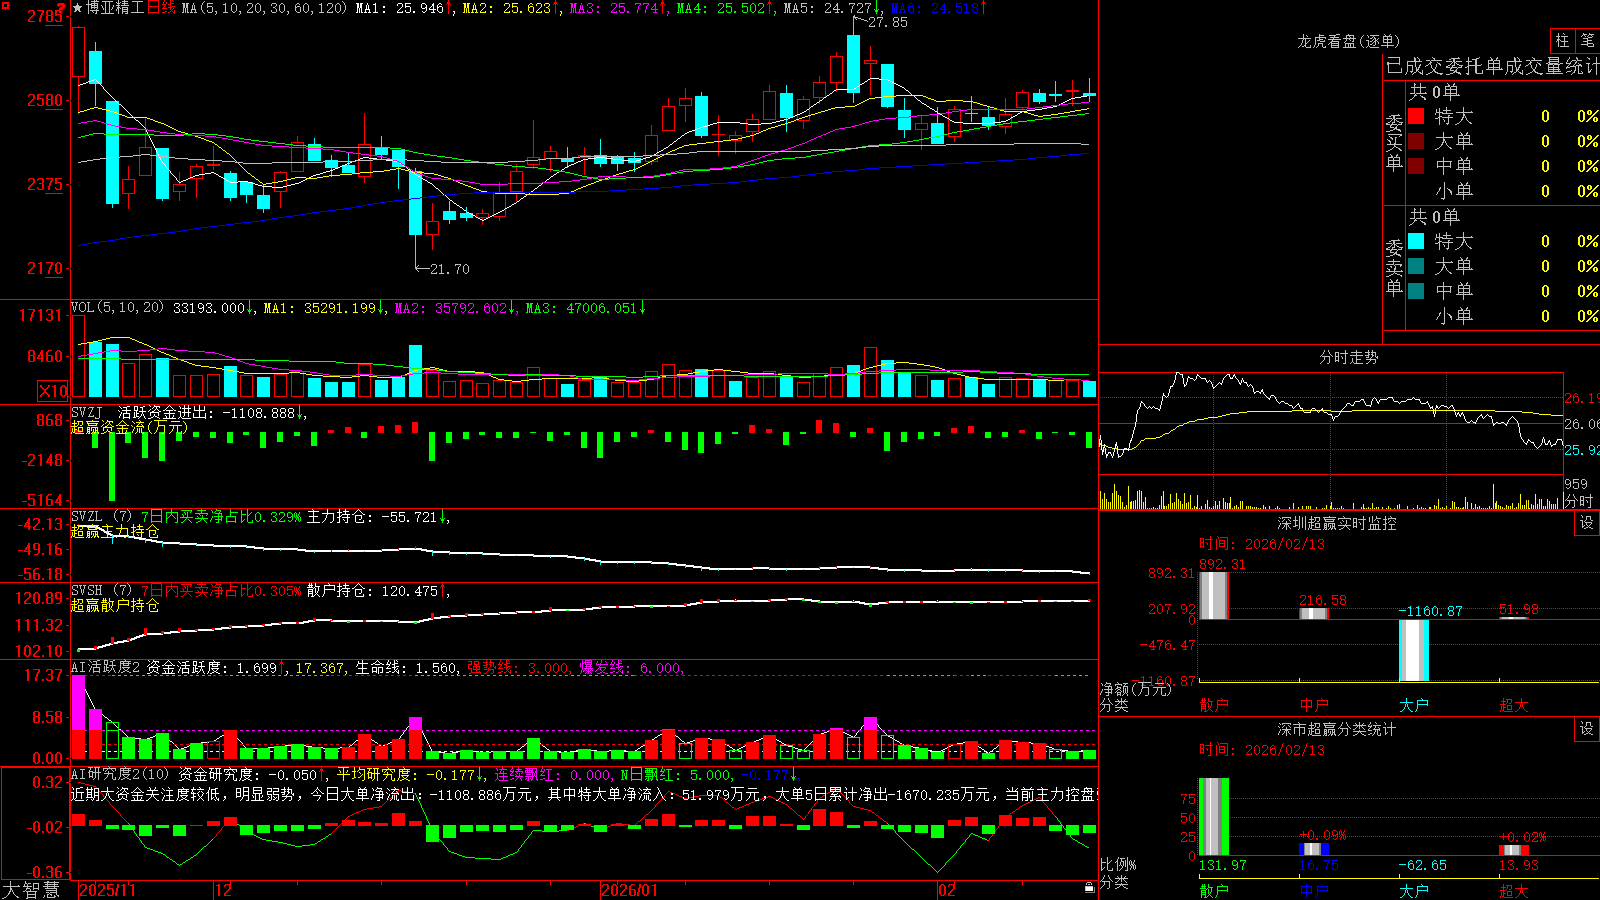1600x900 pixels.
Task: Click the 27.85 high price label
Action: (x=888, y=22)
